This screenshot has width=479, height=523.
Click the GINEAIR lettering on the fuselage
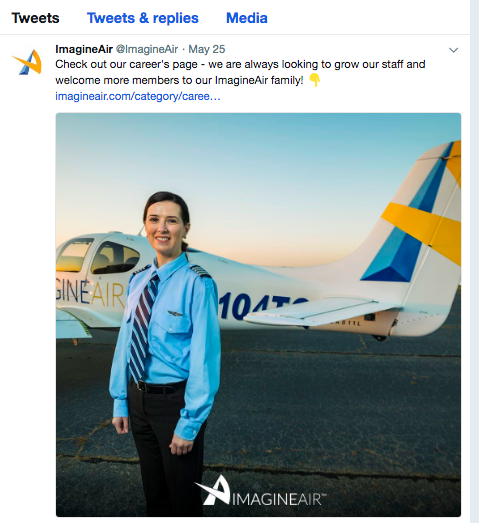click(x=90, y=294)
